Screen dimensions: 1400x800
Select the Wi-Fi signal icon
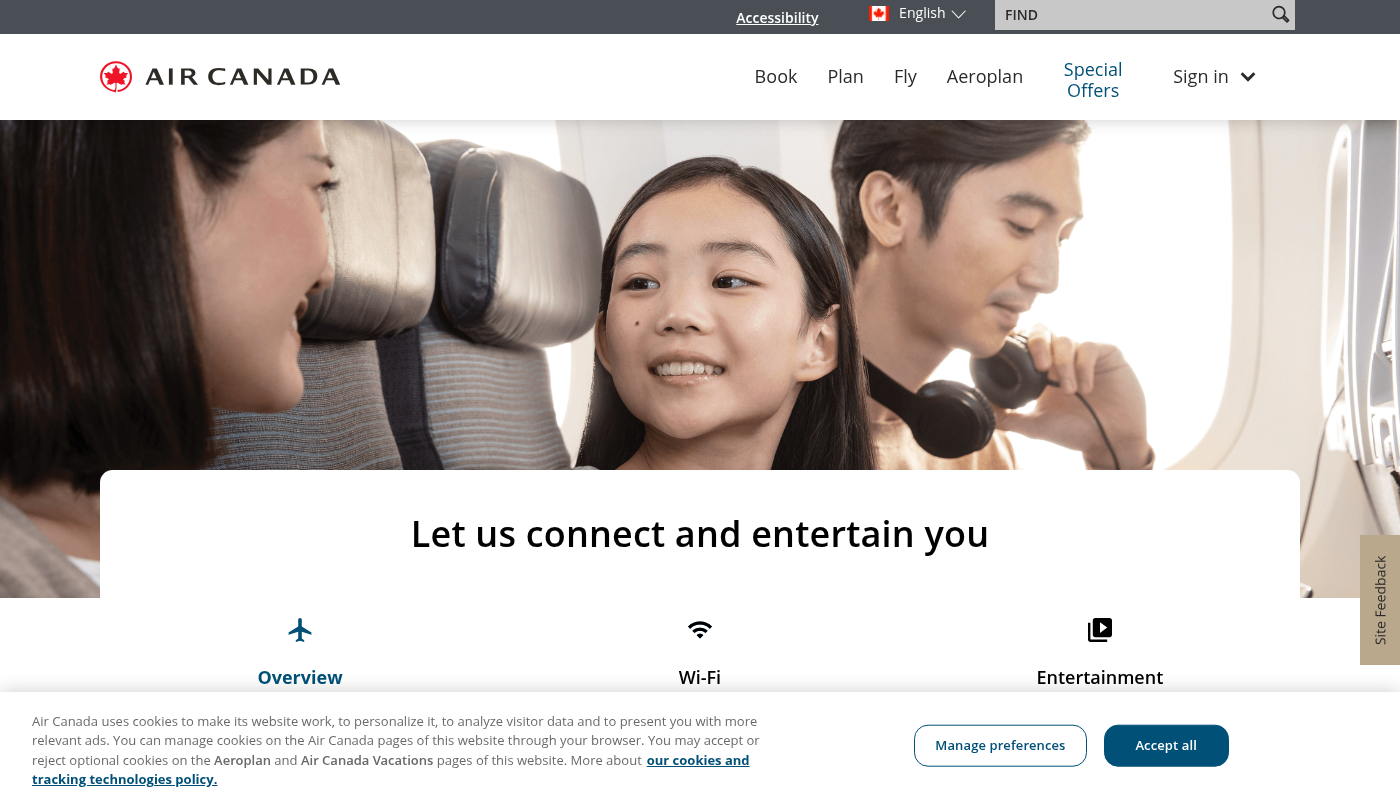[x=700, y=630]
